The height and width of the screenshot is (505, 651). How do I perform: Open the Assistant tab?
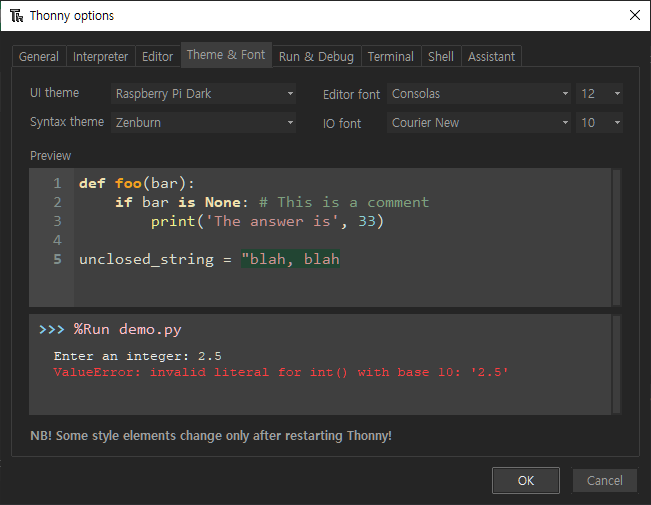click(x=491, y=57)
